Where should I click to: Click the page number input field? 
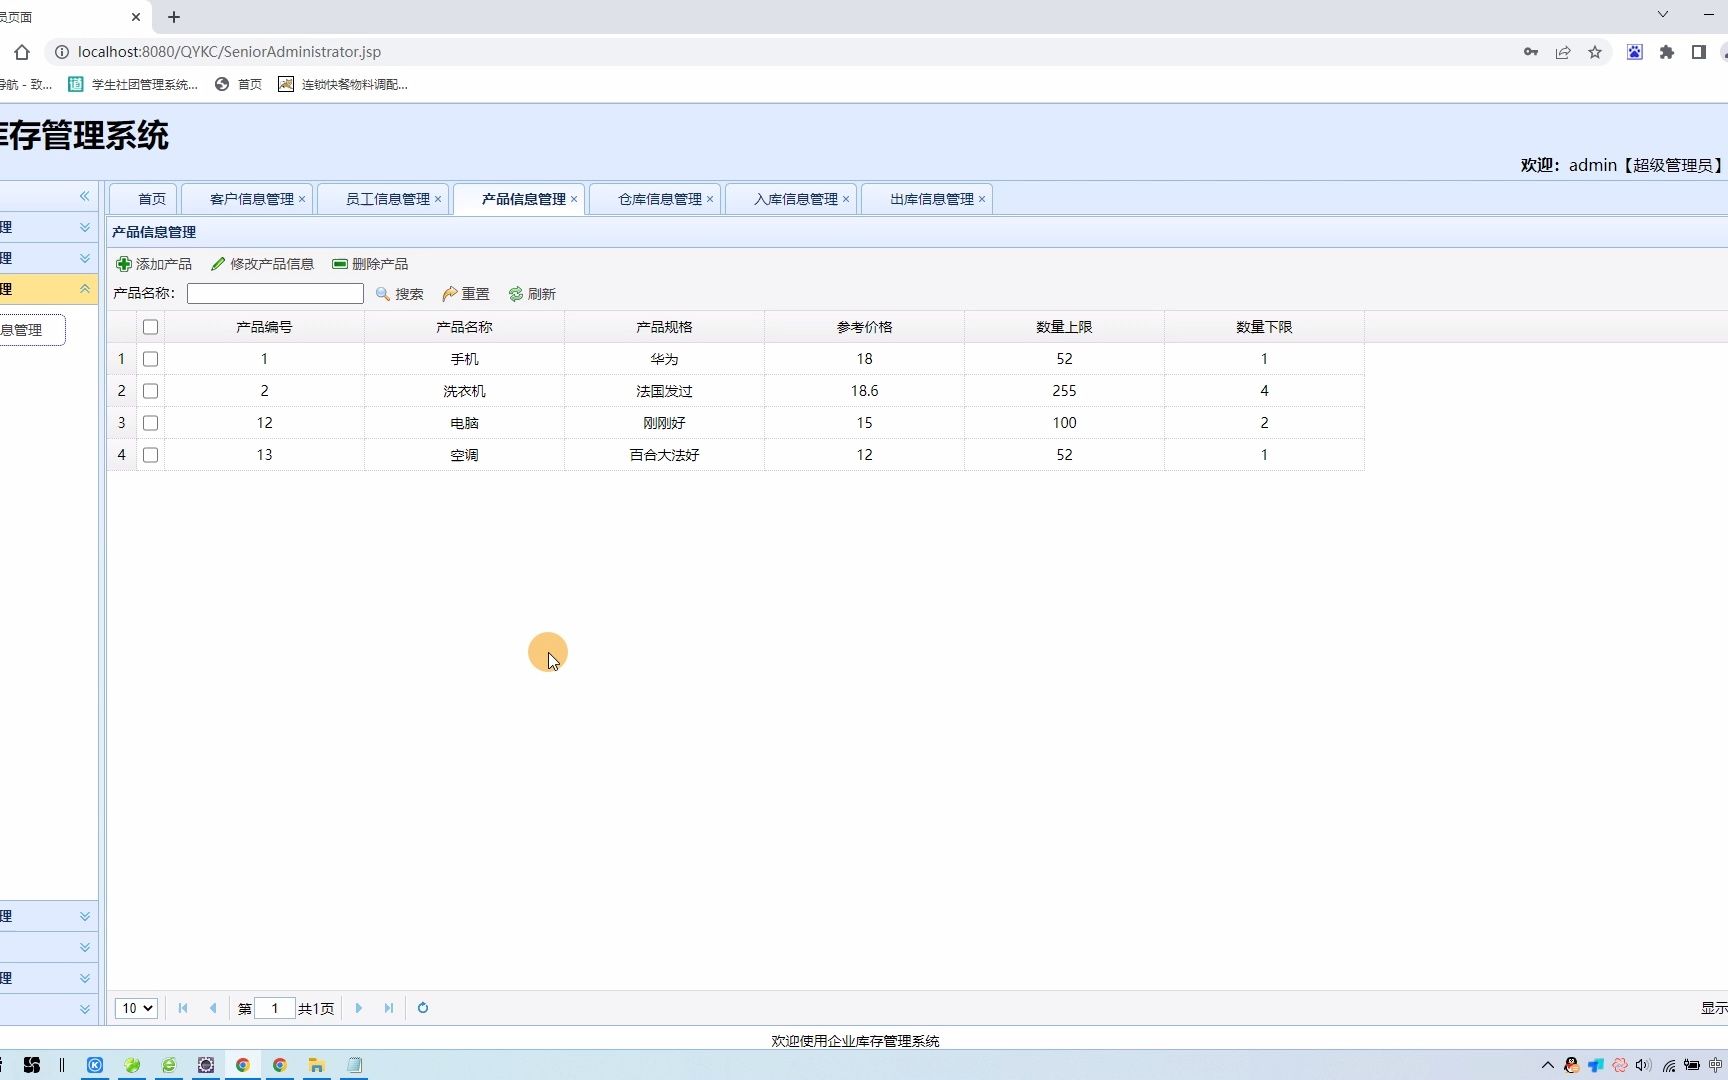(275, 1008)
